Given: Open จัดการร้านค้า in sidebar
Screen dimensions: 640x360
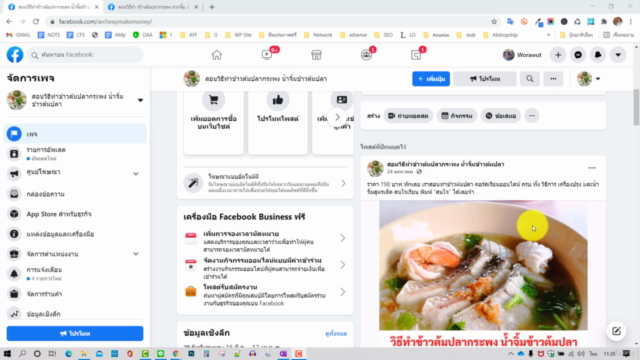Looking at the screenshot, I should (76, 294).
